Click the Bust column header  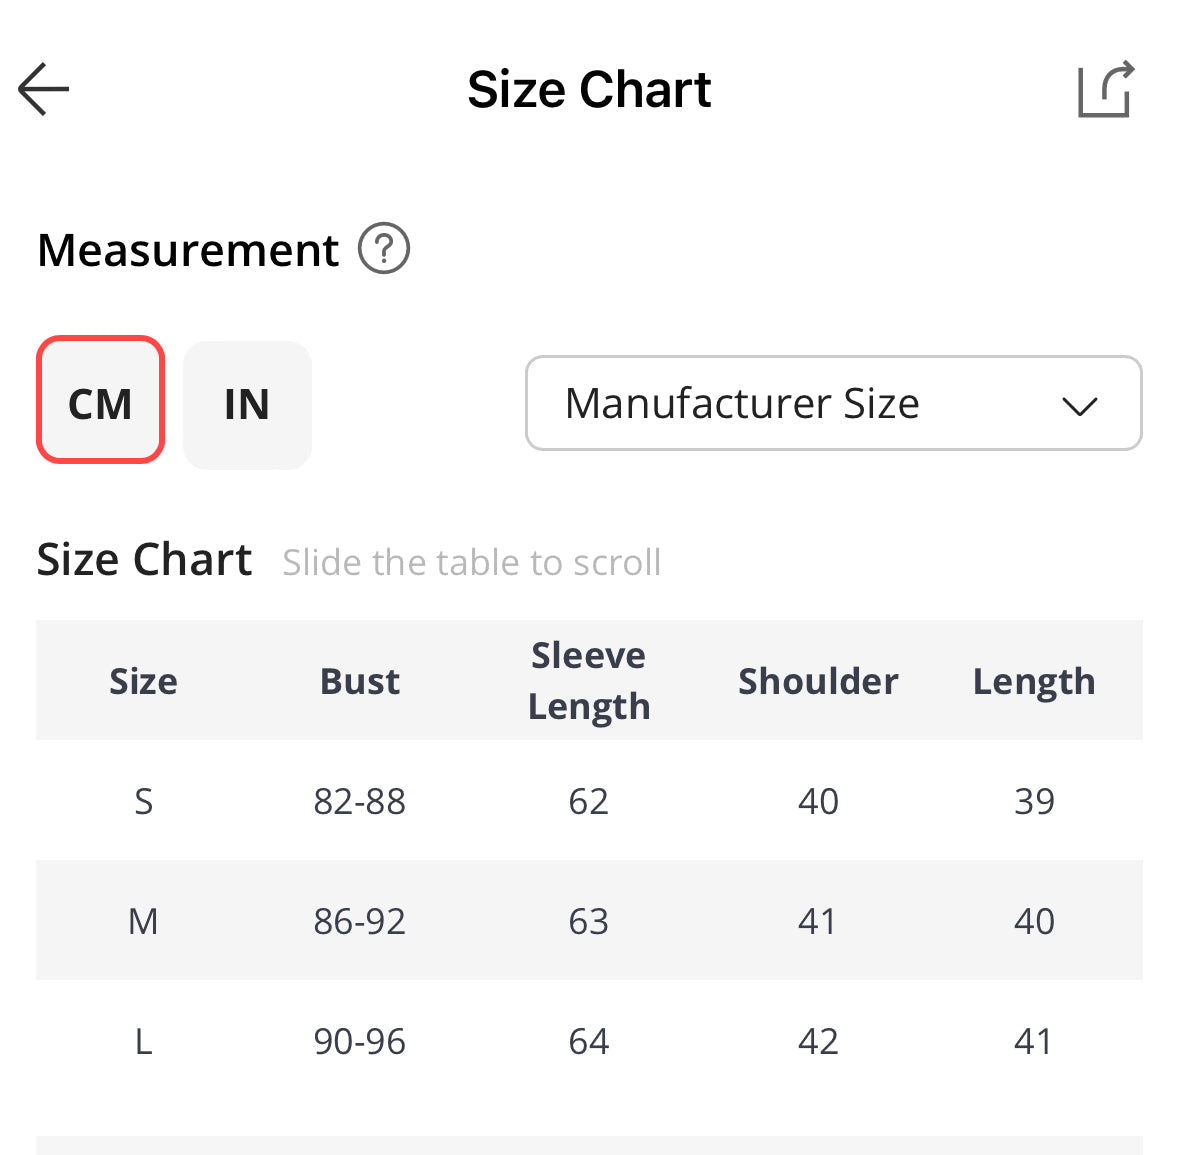pyautogui.click(x=360, y=681)
